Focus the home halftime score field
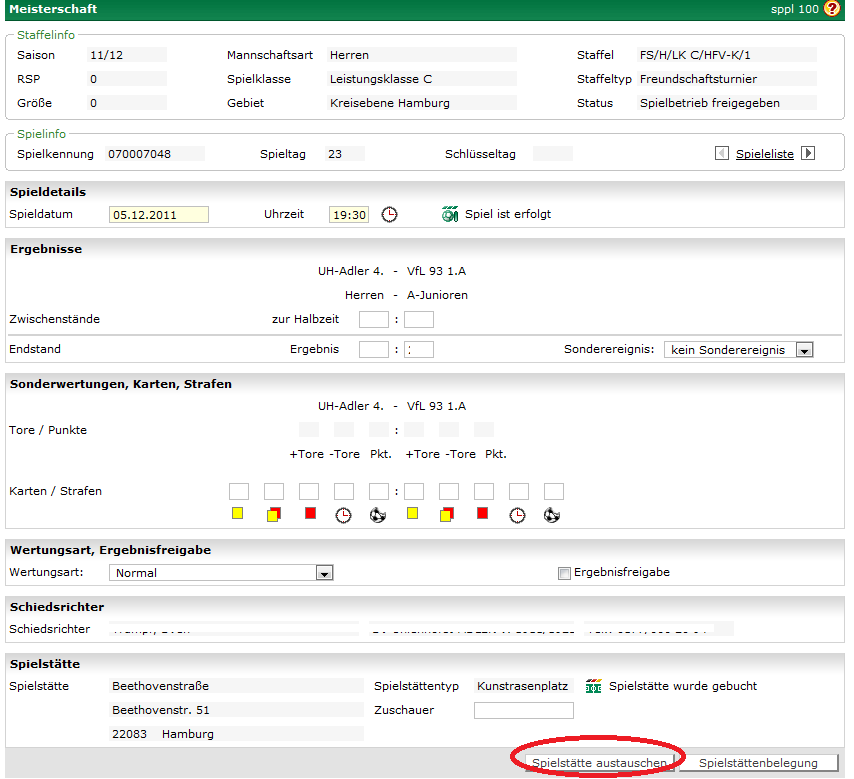The height and width of the screenshot is (779, 854). click(374, 319)
